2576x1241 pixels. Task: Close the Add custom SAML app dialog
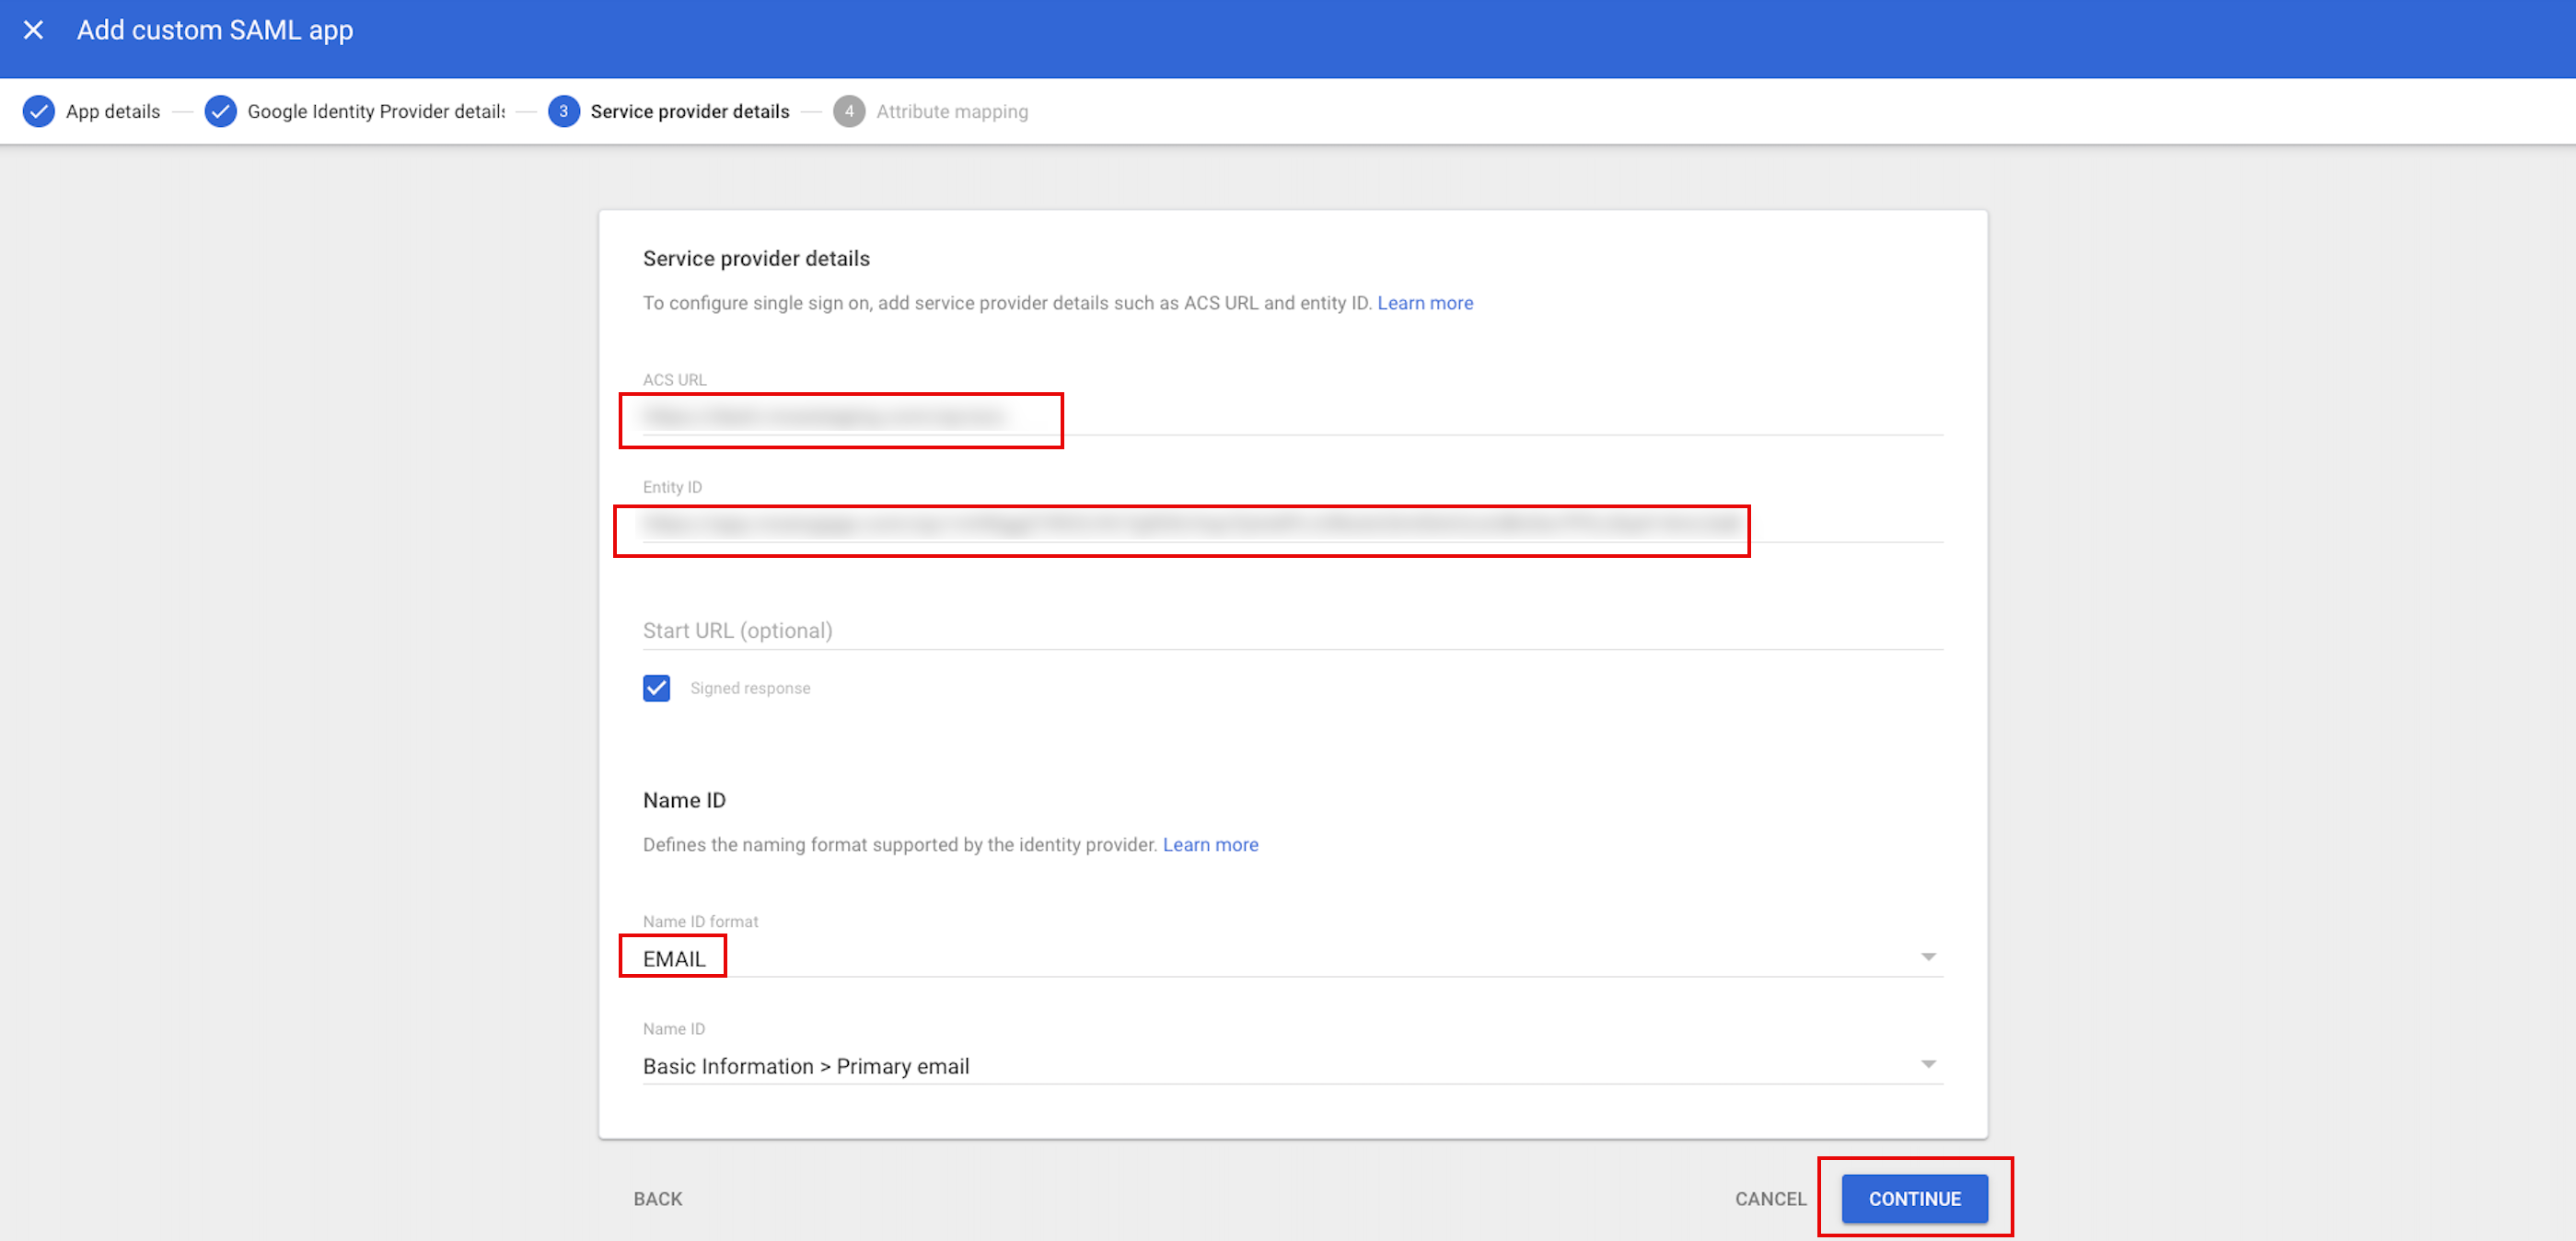click(x=33, y=30)
